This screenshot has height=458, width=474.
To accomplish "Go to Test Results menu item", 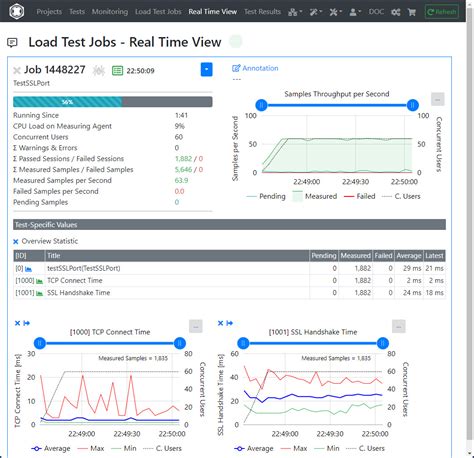I will tap(262, 12).
